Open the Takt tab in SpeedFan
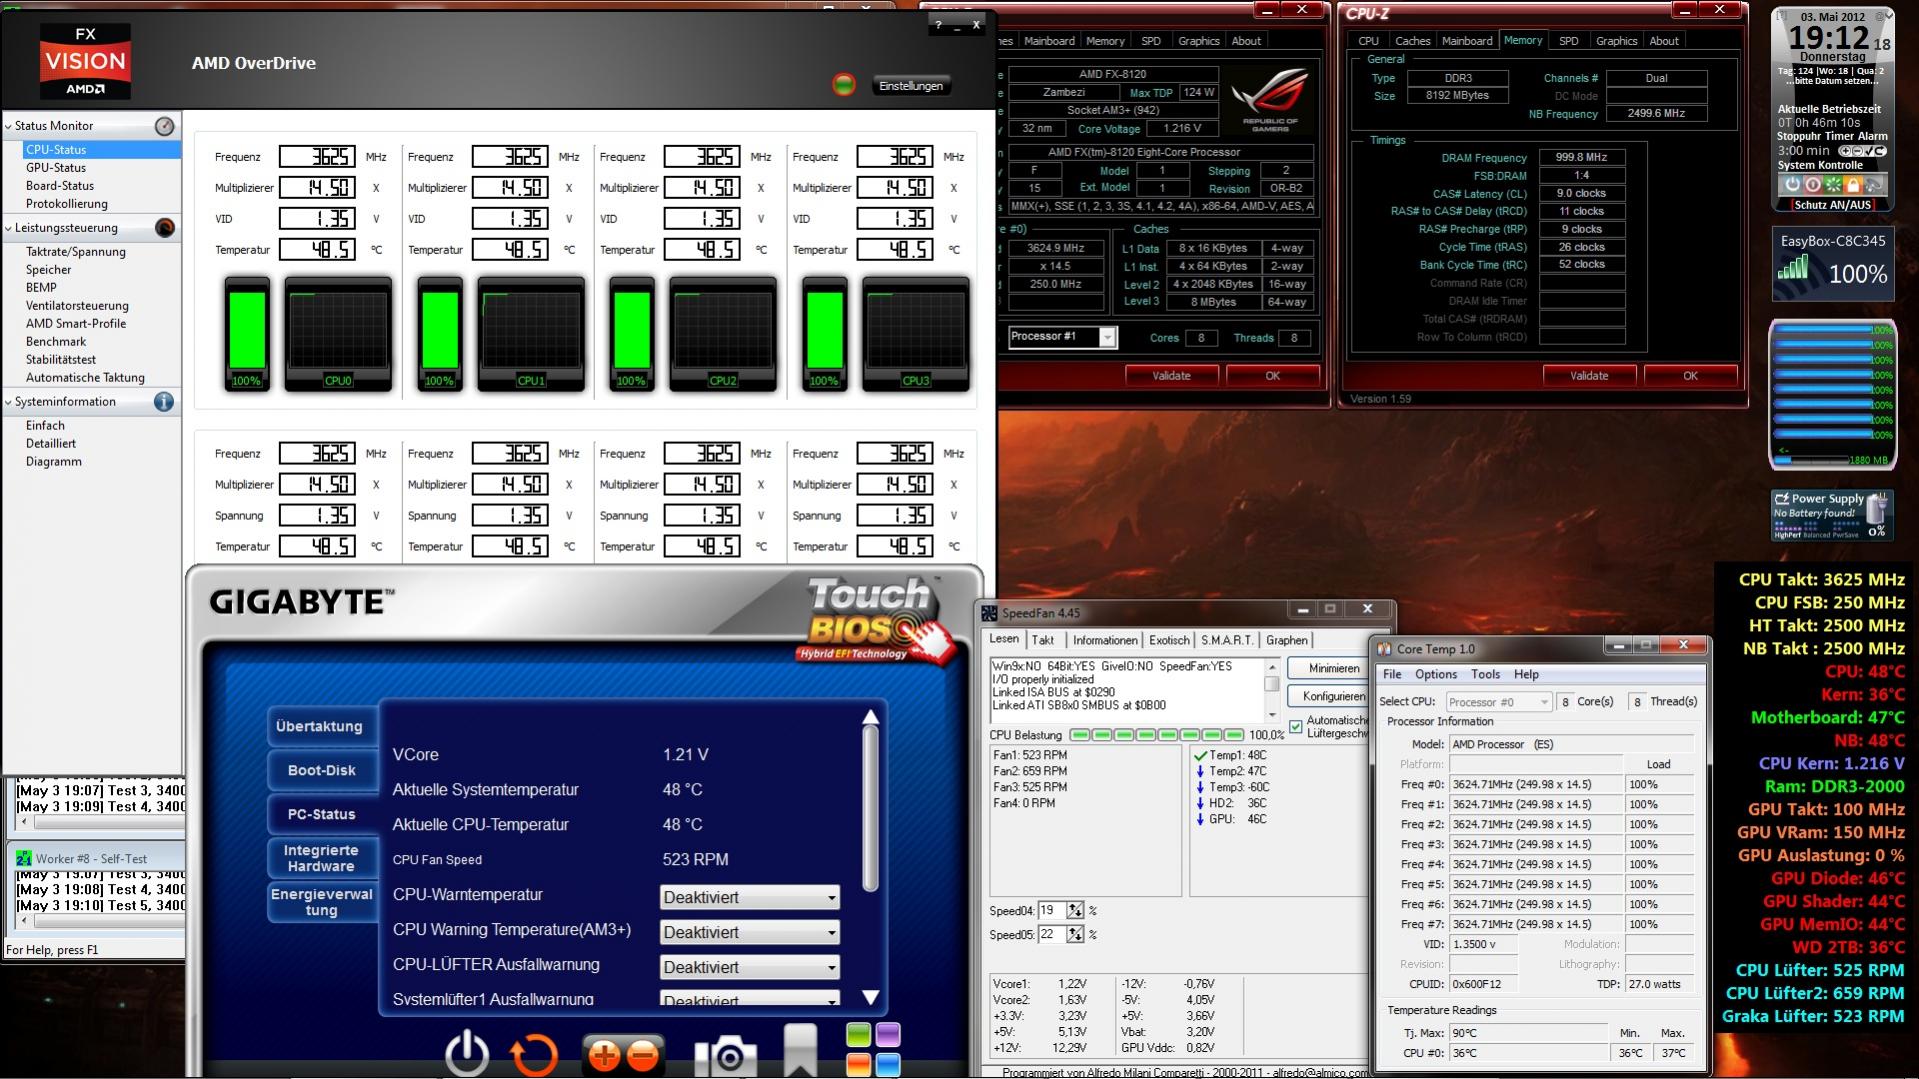This screenshot has width=1919, height=1079. (x=1042, y=640)
